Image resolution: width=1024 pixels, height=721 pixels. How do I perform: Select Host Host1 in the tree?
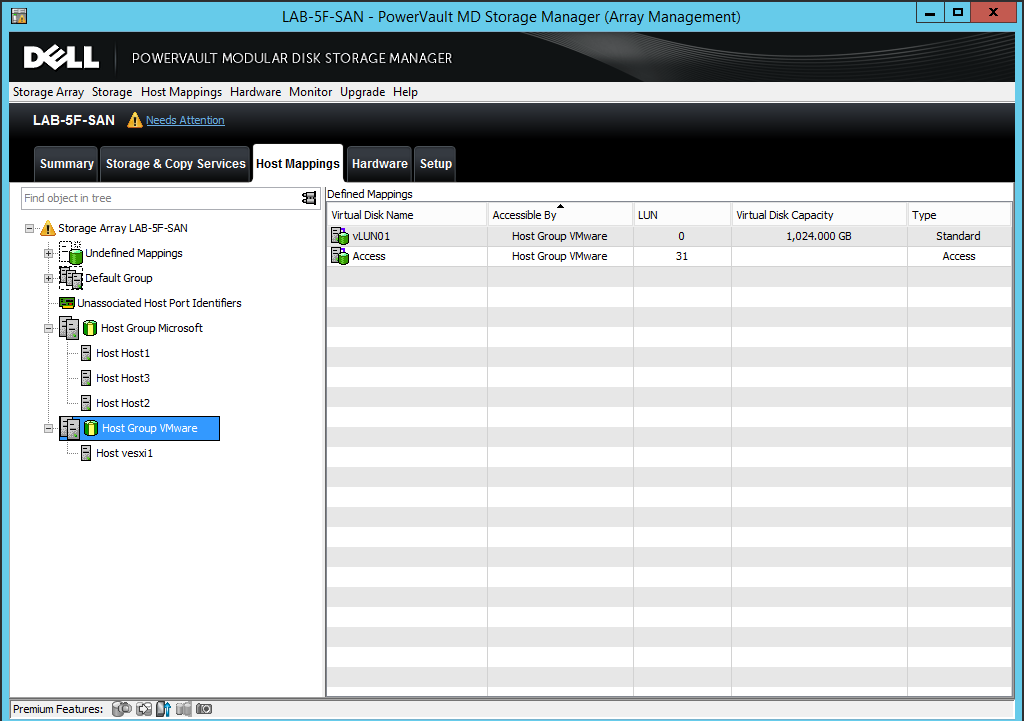click(x=123, y=353)
